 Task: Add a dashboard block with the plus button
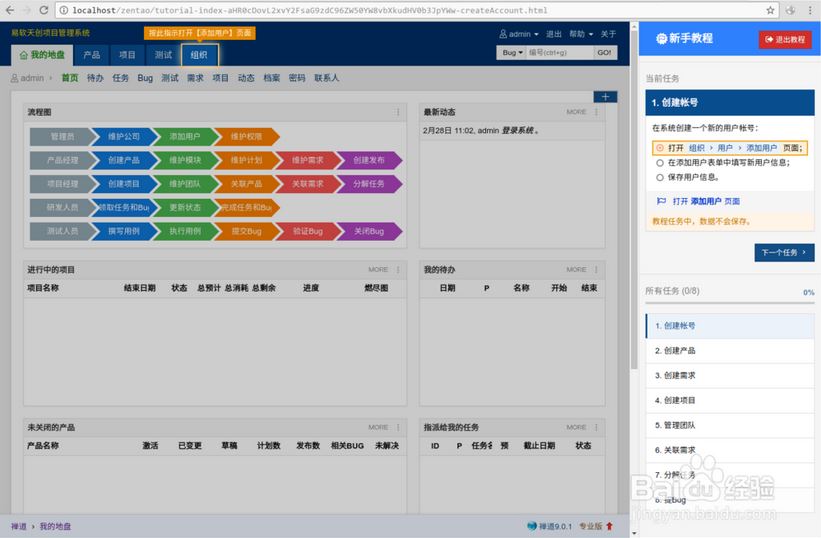[605, 97]
